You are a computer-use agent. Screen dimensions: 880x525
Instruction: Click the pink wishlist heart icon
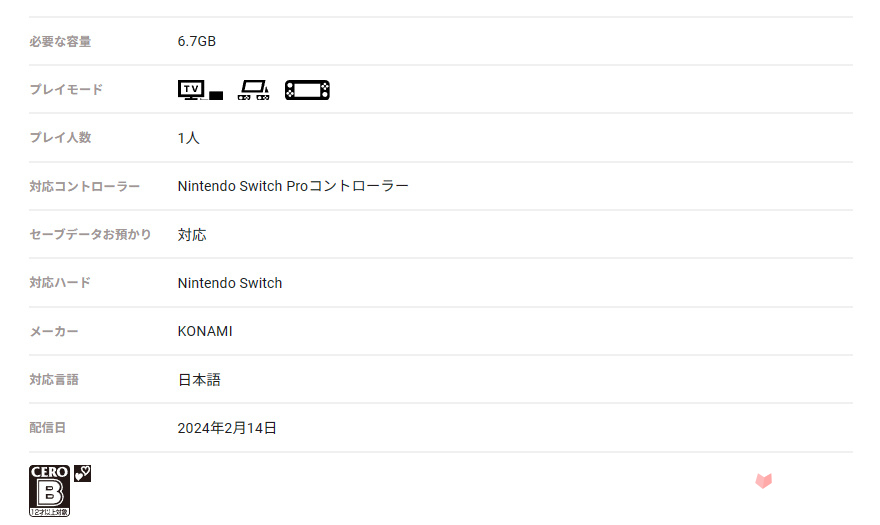click(x=763, y=481)
